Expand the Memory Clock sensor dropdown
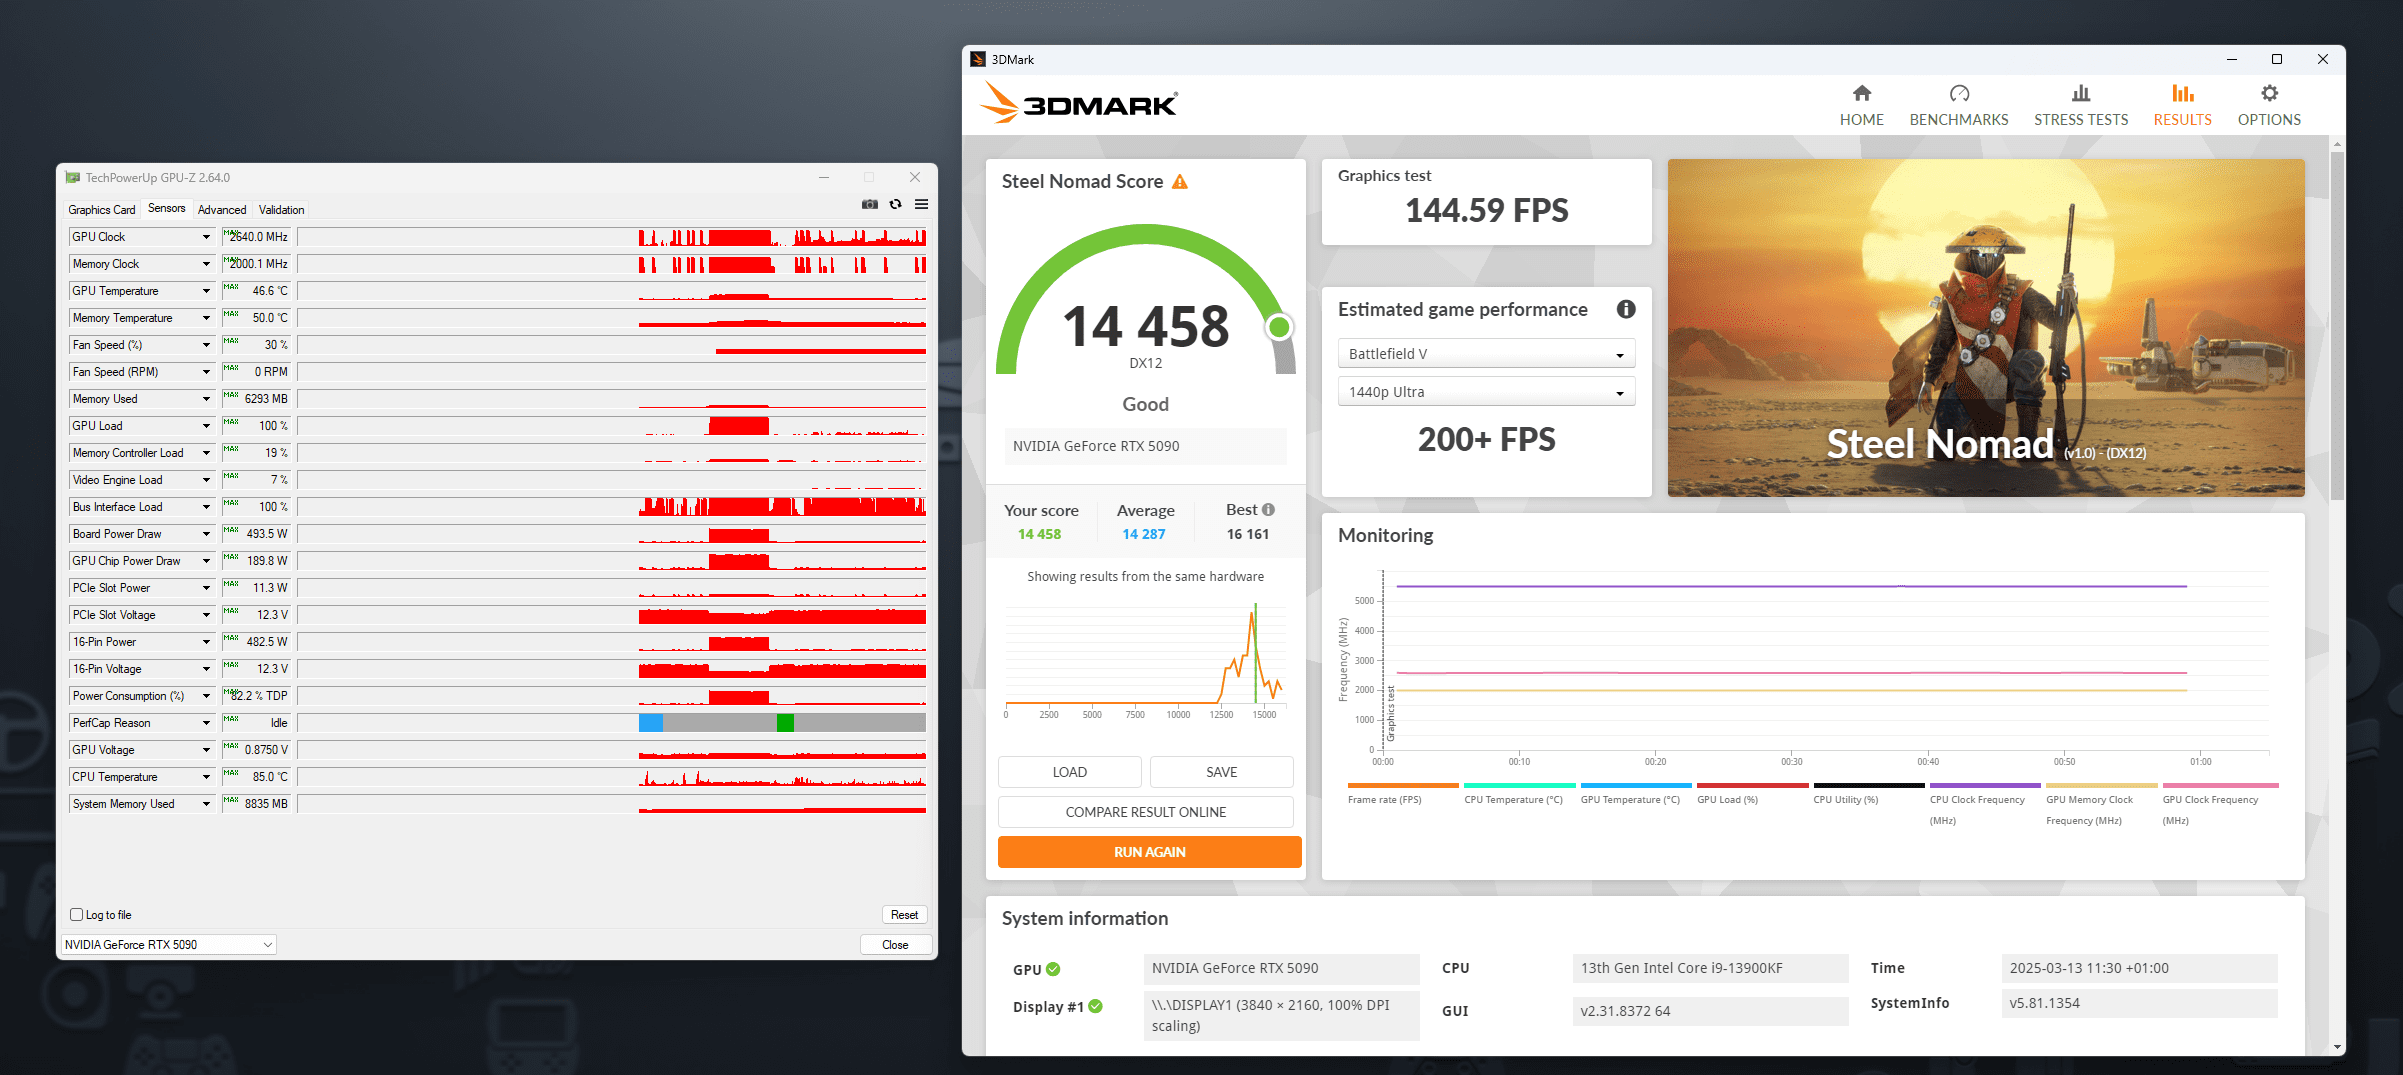The image size is (2403, 1075). point(206,264)
